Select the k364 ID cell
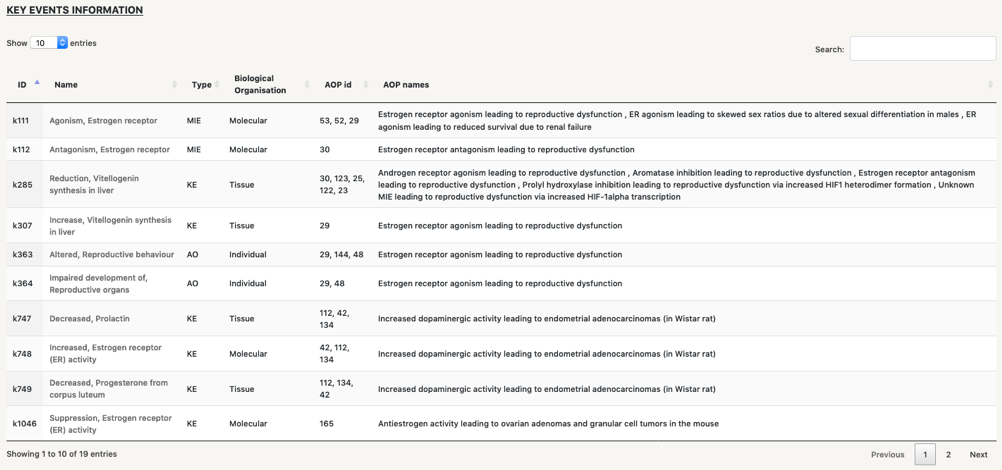The width and height of the screenshot is (1002, 470). tap(25, 283)
